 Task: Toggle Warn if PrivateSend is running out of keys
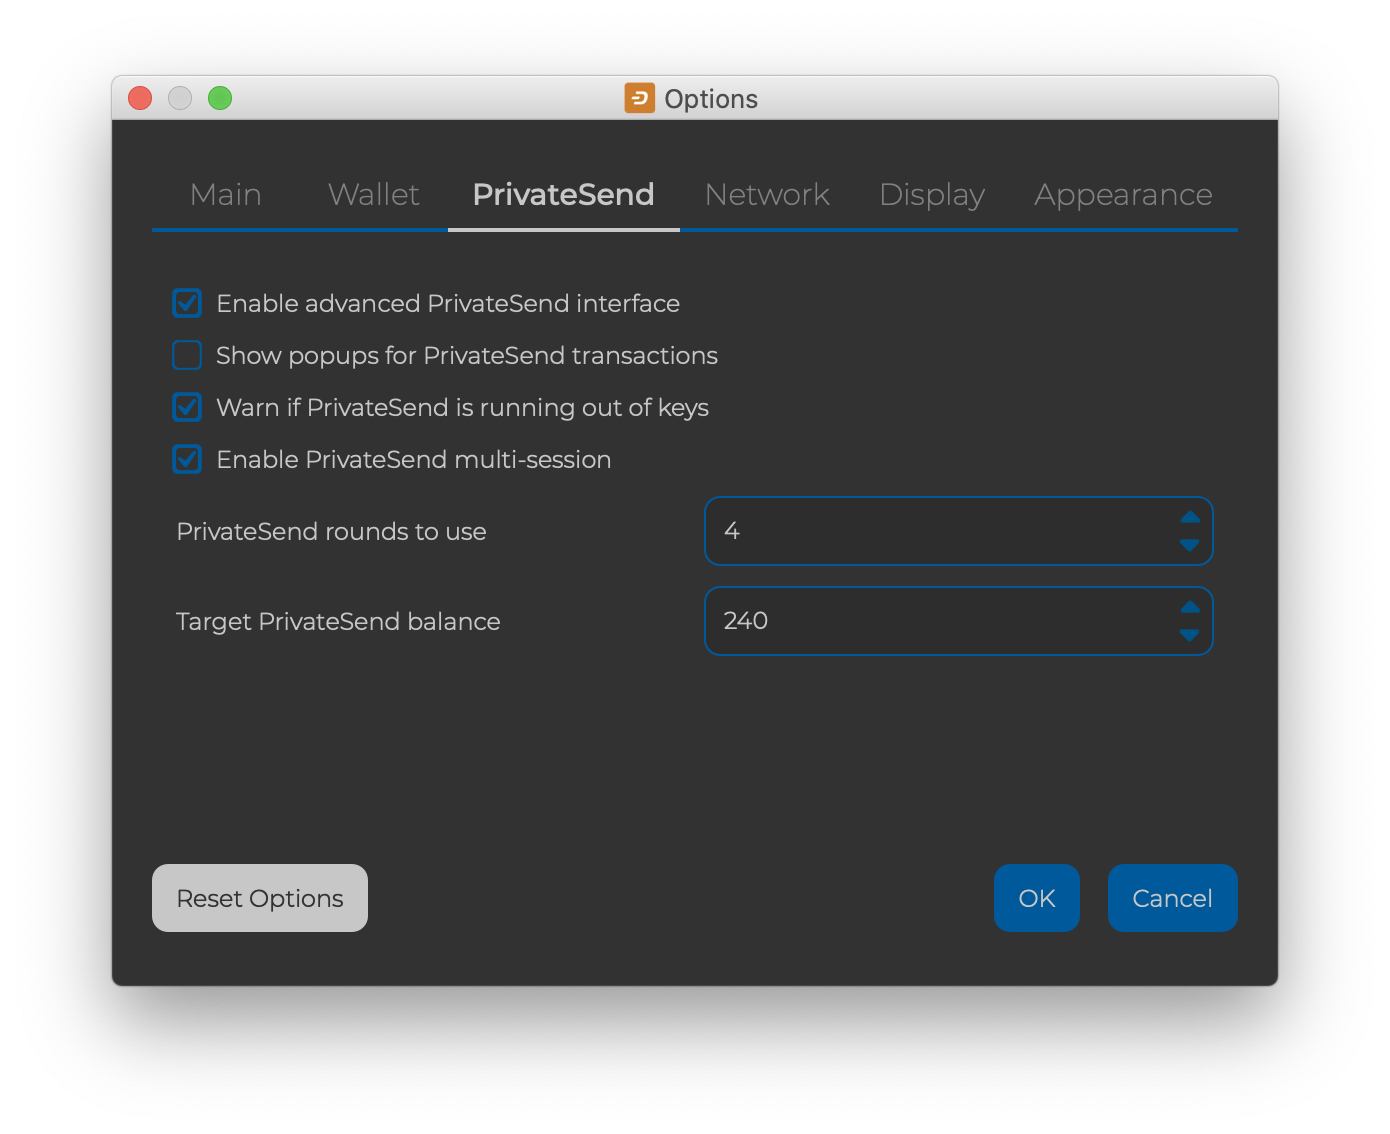coord(187,407)
